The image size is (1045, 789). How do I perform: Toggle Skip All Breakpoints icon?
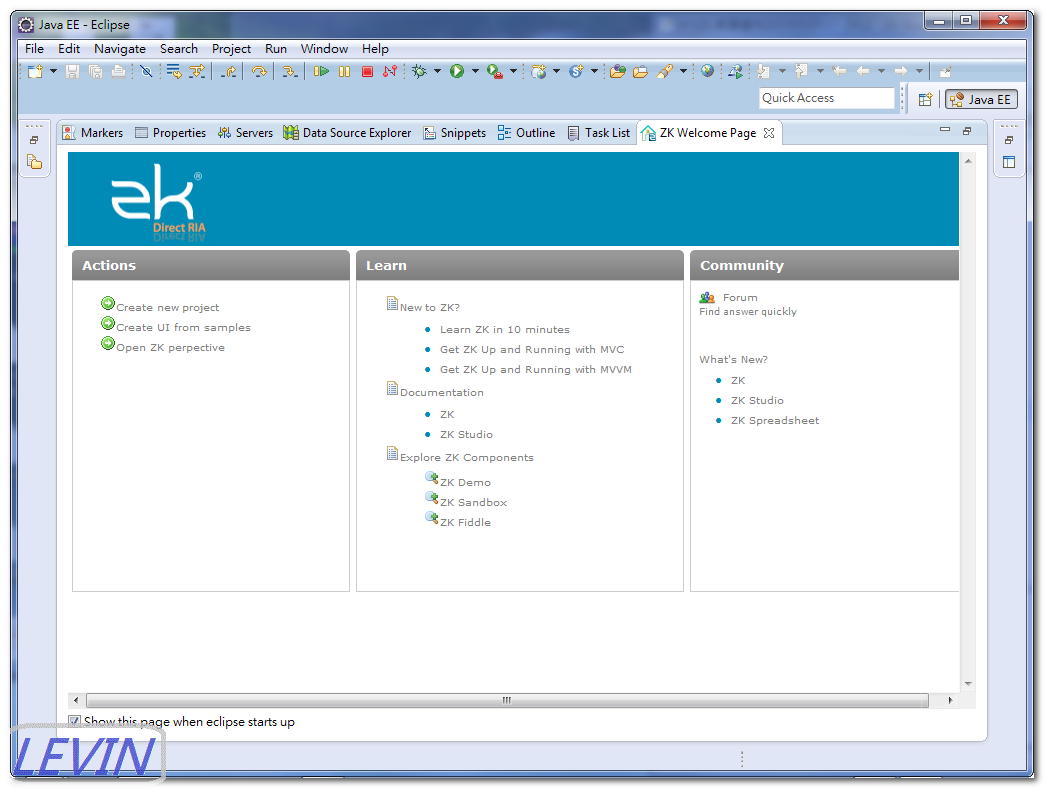click(147, 71)
